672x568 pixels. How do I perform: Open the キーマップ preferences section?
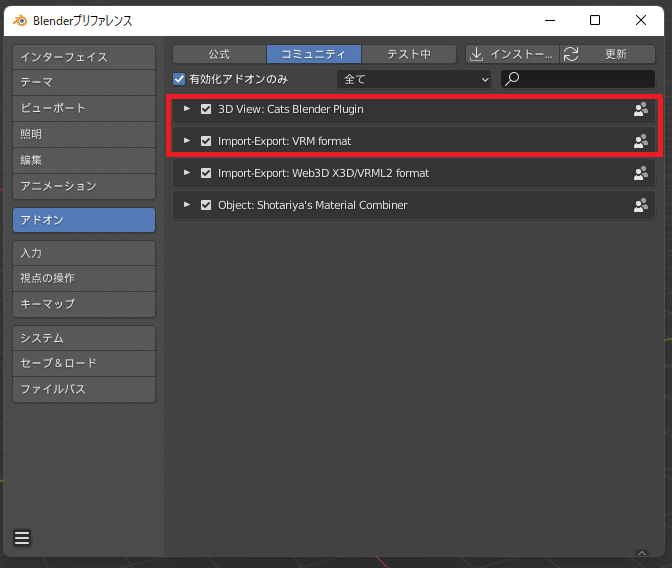pos(84,304)
